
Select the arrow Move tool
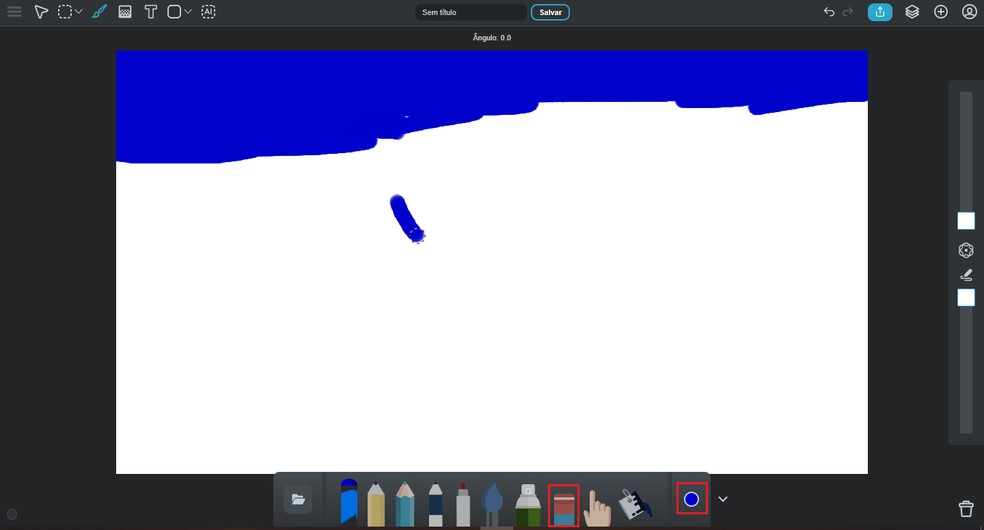41,12
